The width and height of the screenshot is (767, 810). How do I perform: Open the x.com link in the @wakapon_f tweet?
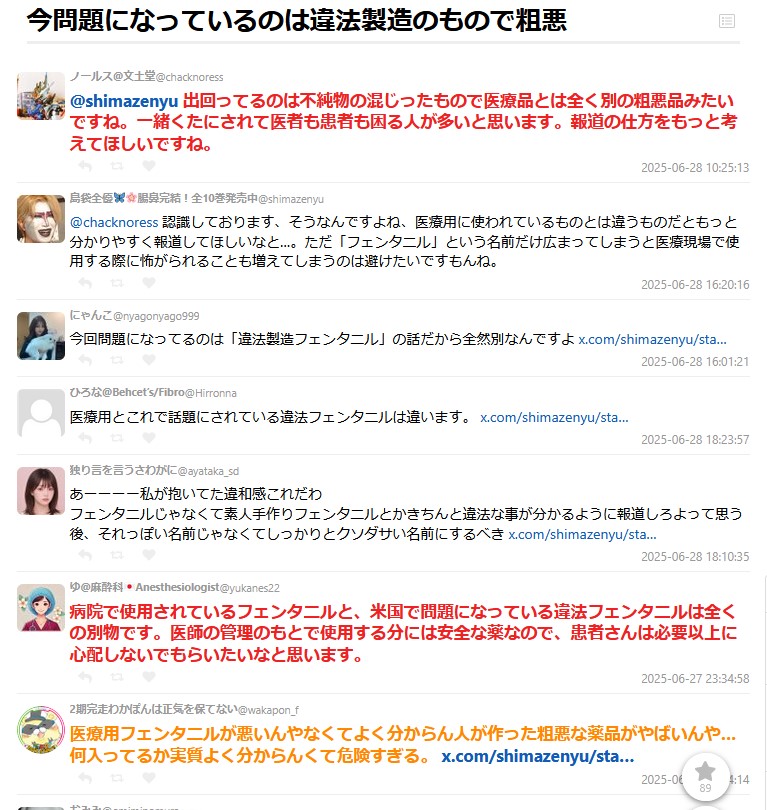(x=538, y=756)
